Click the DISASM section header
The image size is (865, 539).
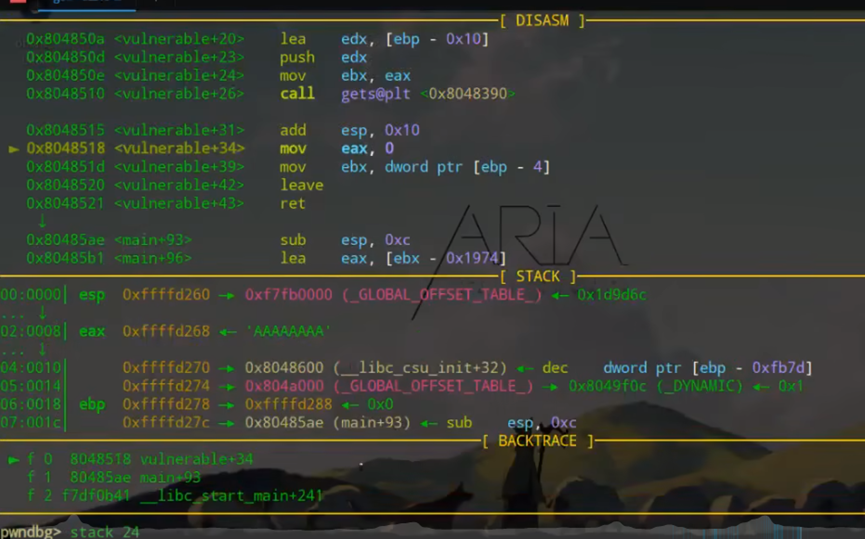tap(550, 20)
